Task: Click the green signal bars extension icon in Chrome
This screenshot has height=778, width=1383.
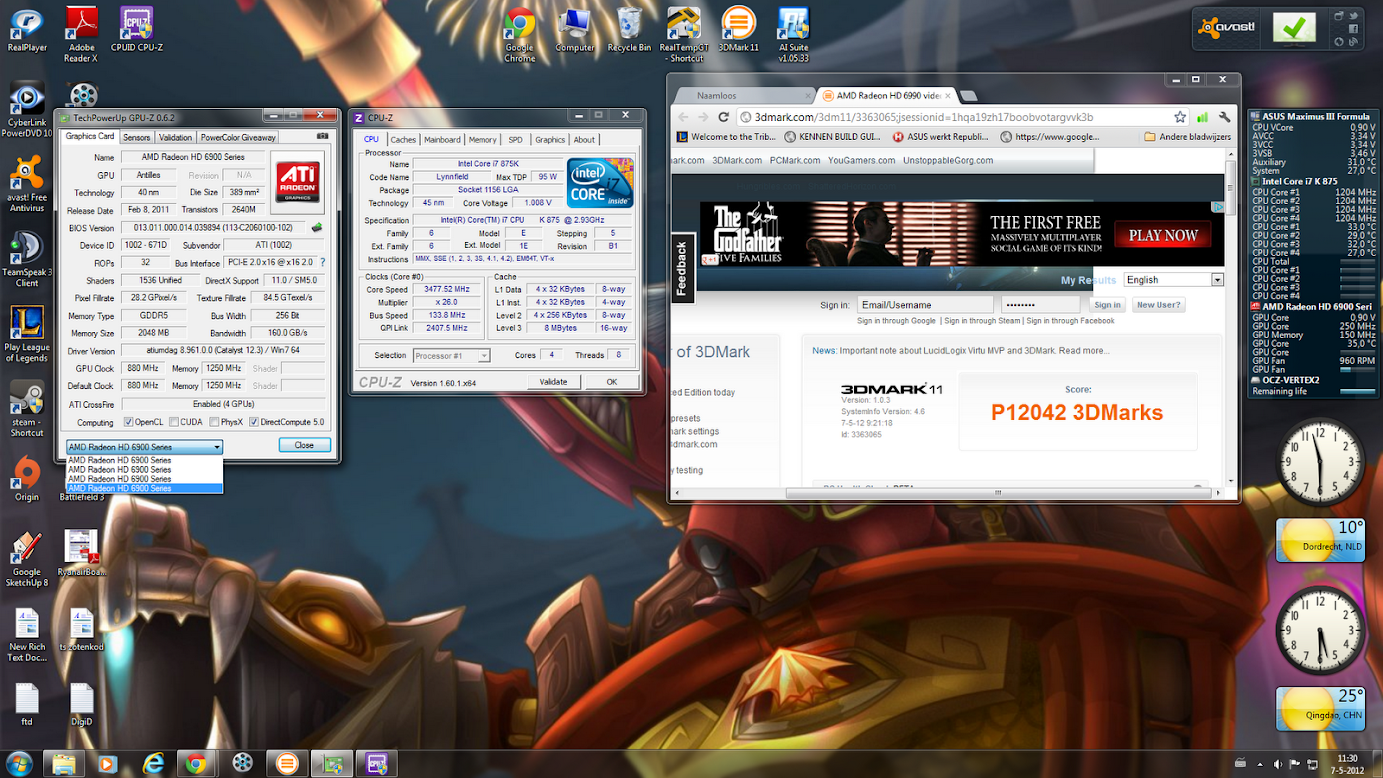Action: pyautogui.click(x=1202, y=117)
